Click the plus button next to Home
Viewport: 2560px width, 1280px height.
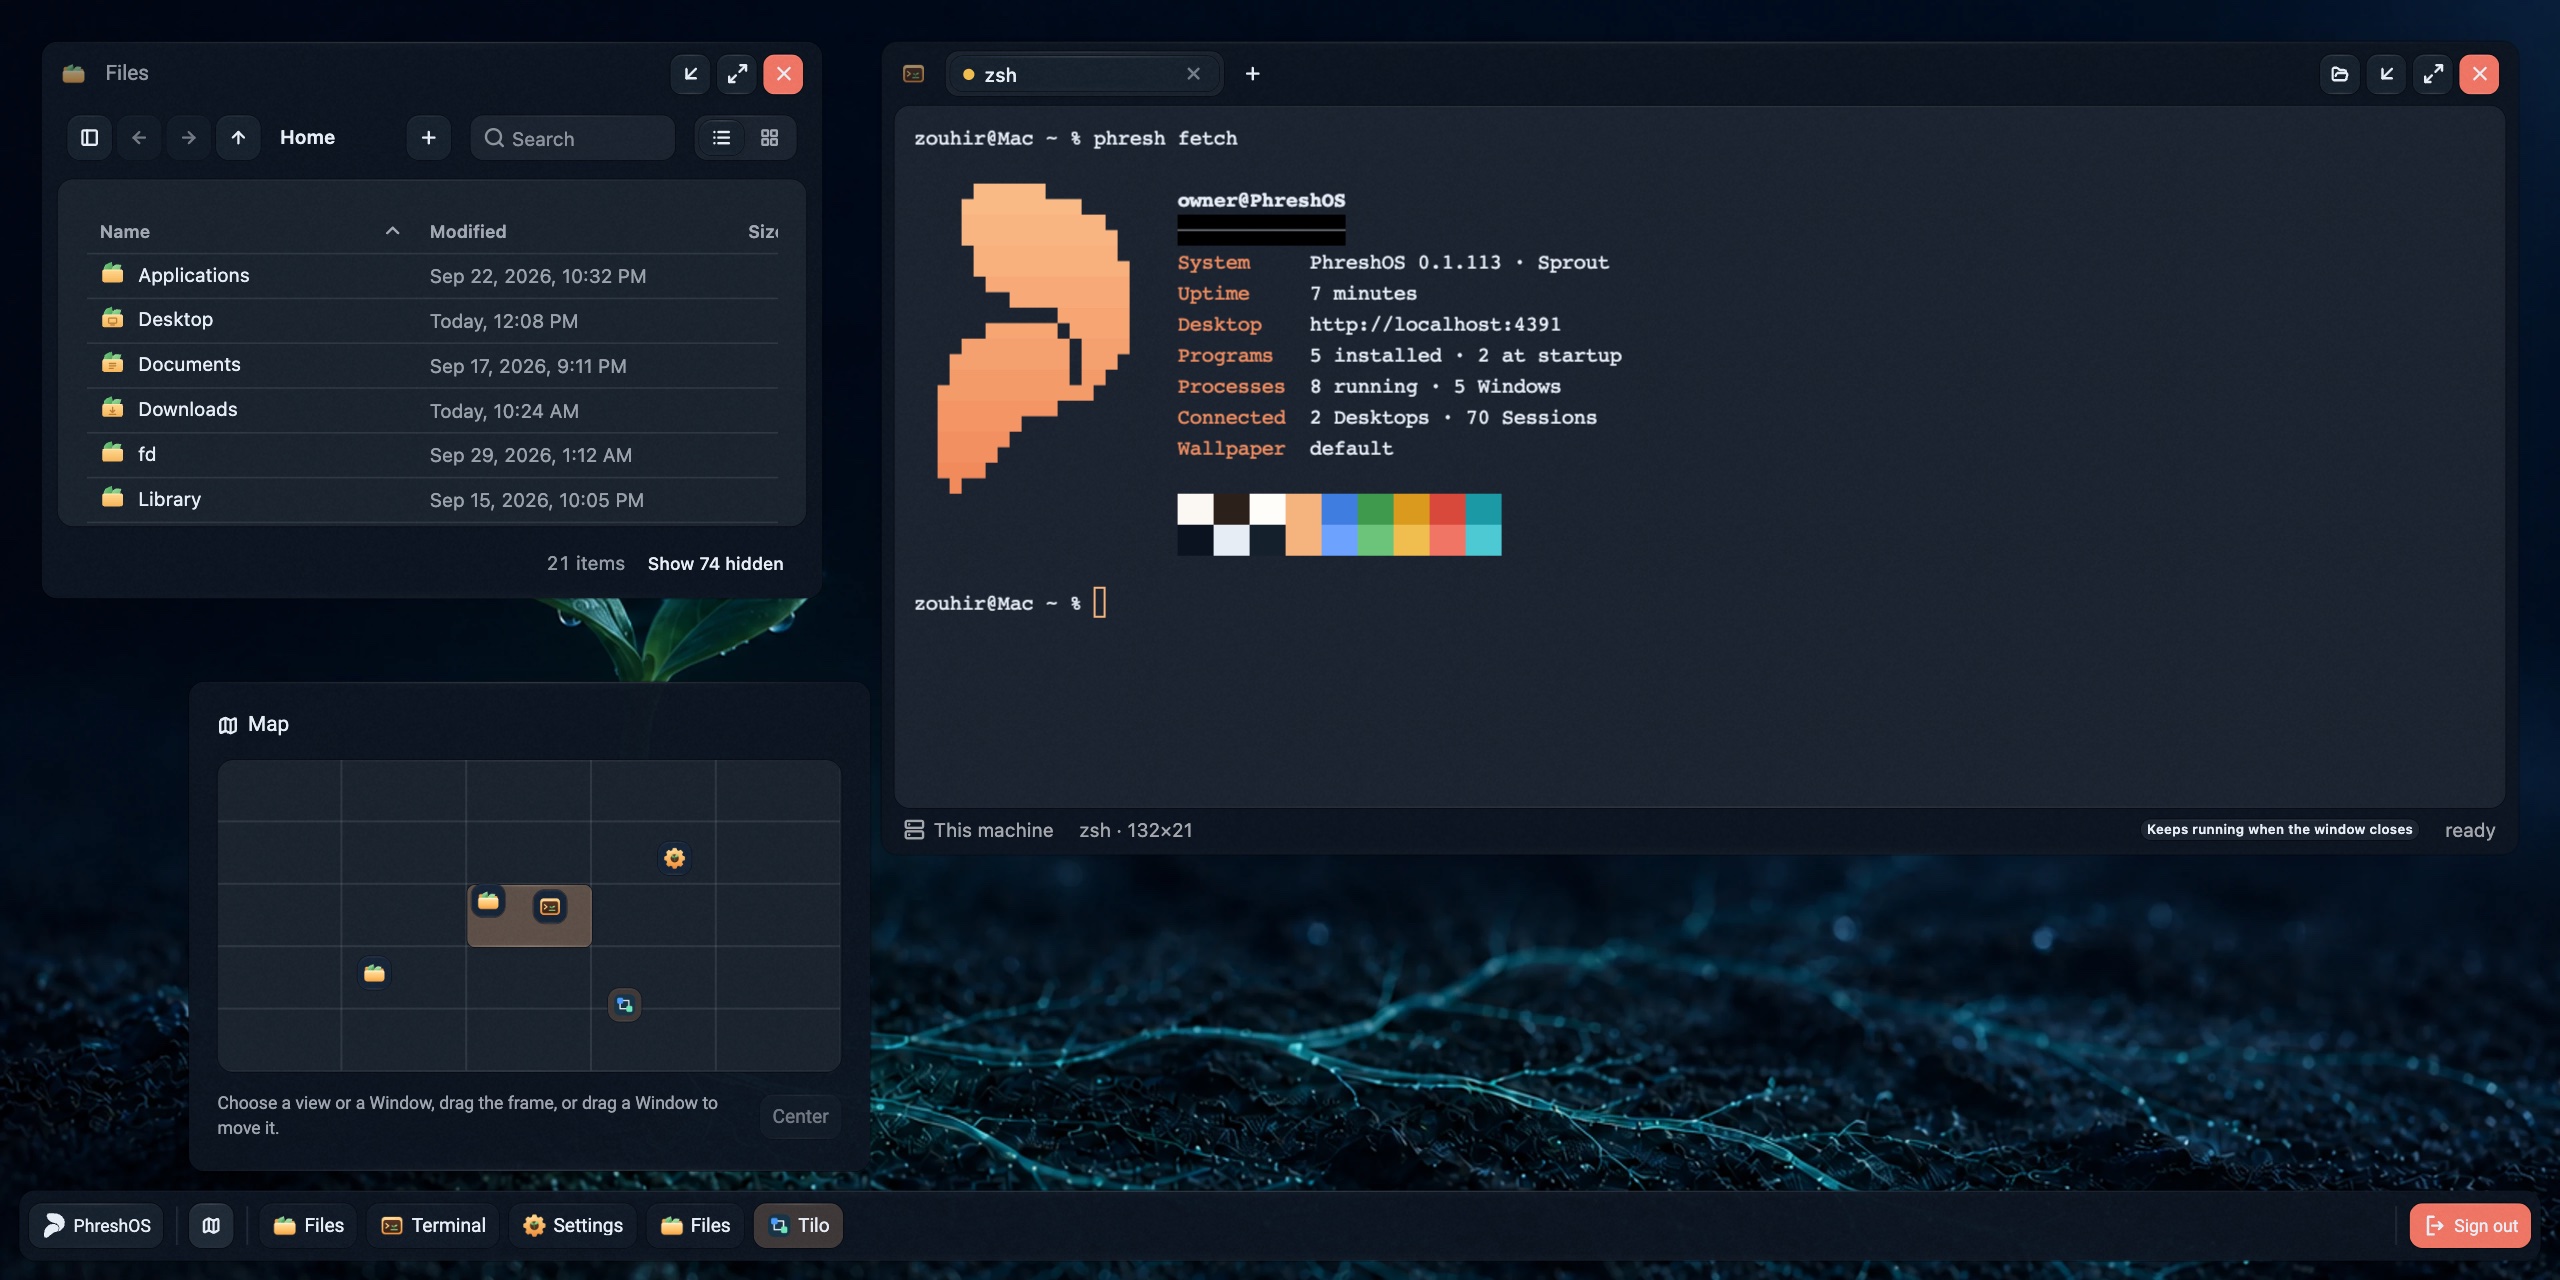pyautogui.click(x=428, y=138)
